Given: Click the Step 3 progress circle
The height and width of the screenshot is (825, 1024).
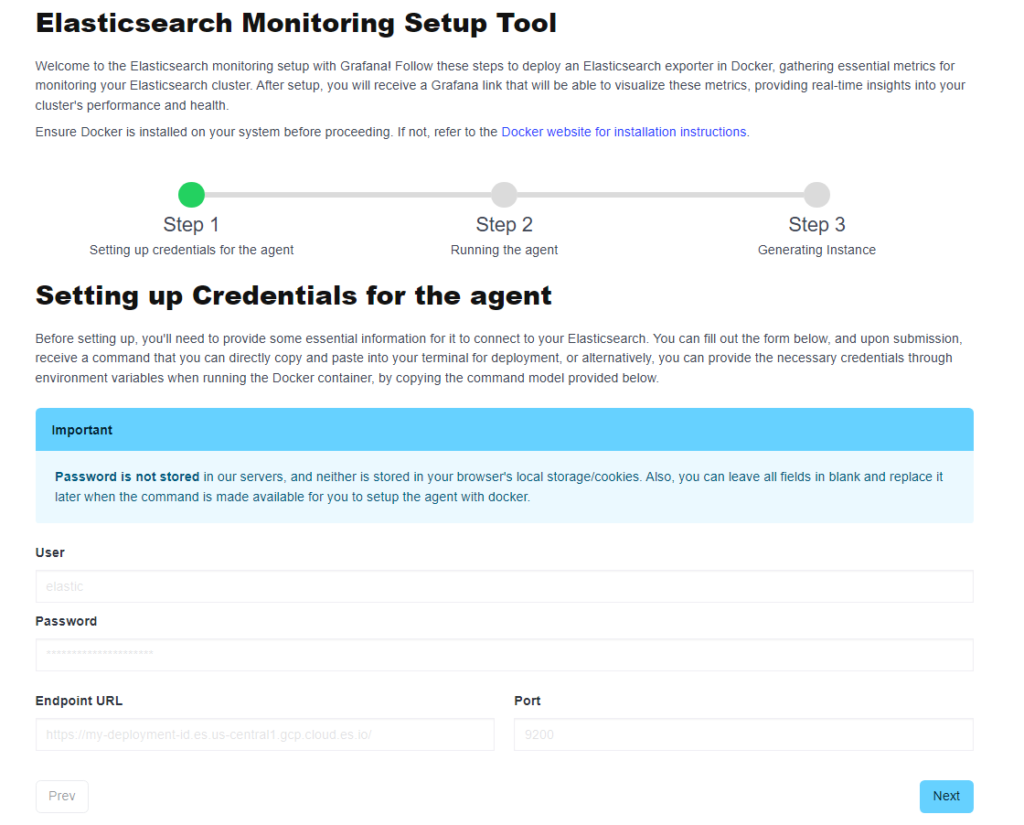Looking at the screenshot, I should 816,194.
